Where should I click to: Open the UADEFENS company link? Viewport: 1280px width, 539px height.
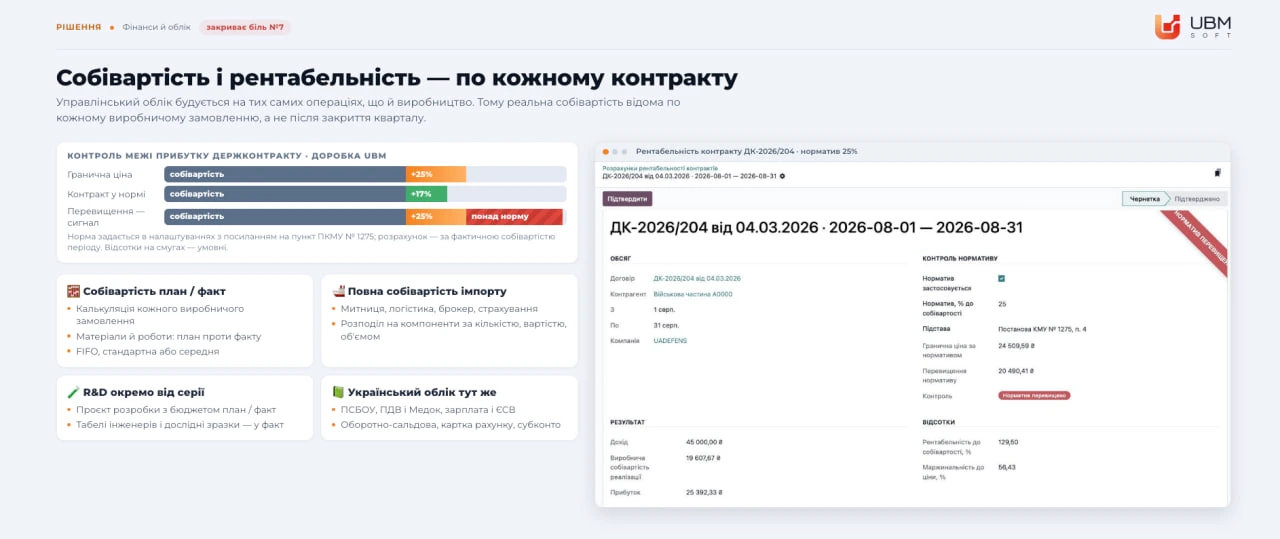pyautogui.click(x=670, y=340)
